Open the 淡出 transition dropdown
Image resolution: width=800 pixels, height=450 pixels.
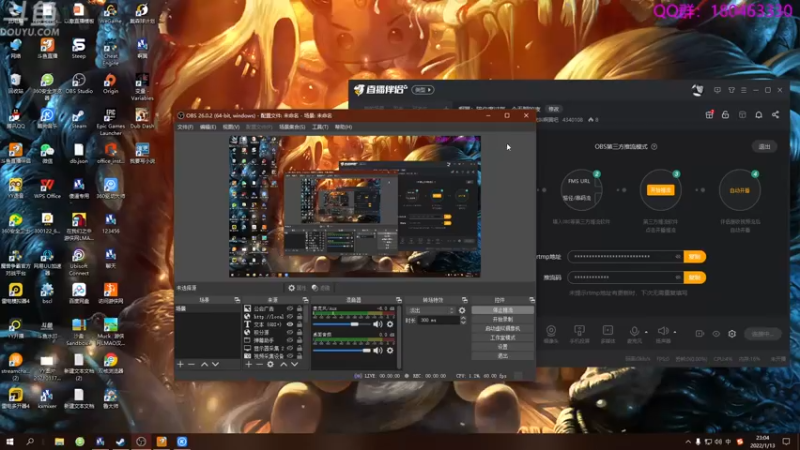click(x=430, y=310)
